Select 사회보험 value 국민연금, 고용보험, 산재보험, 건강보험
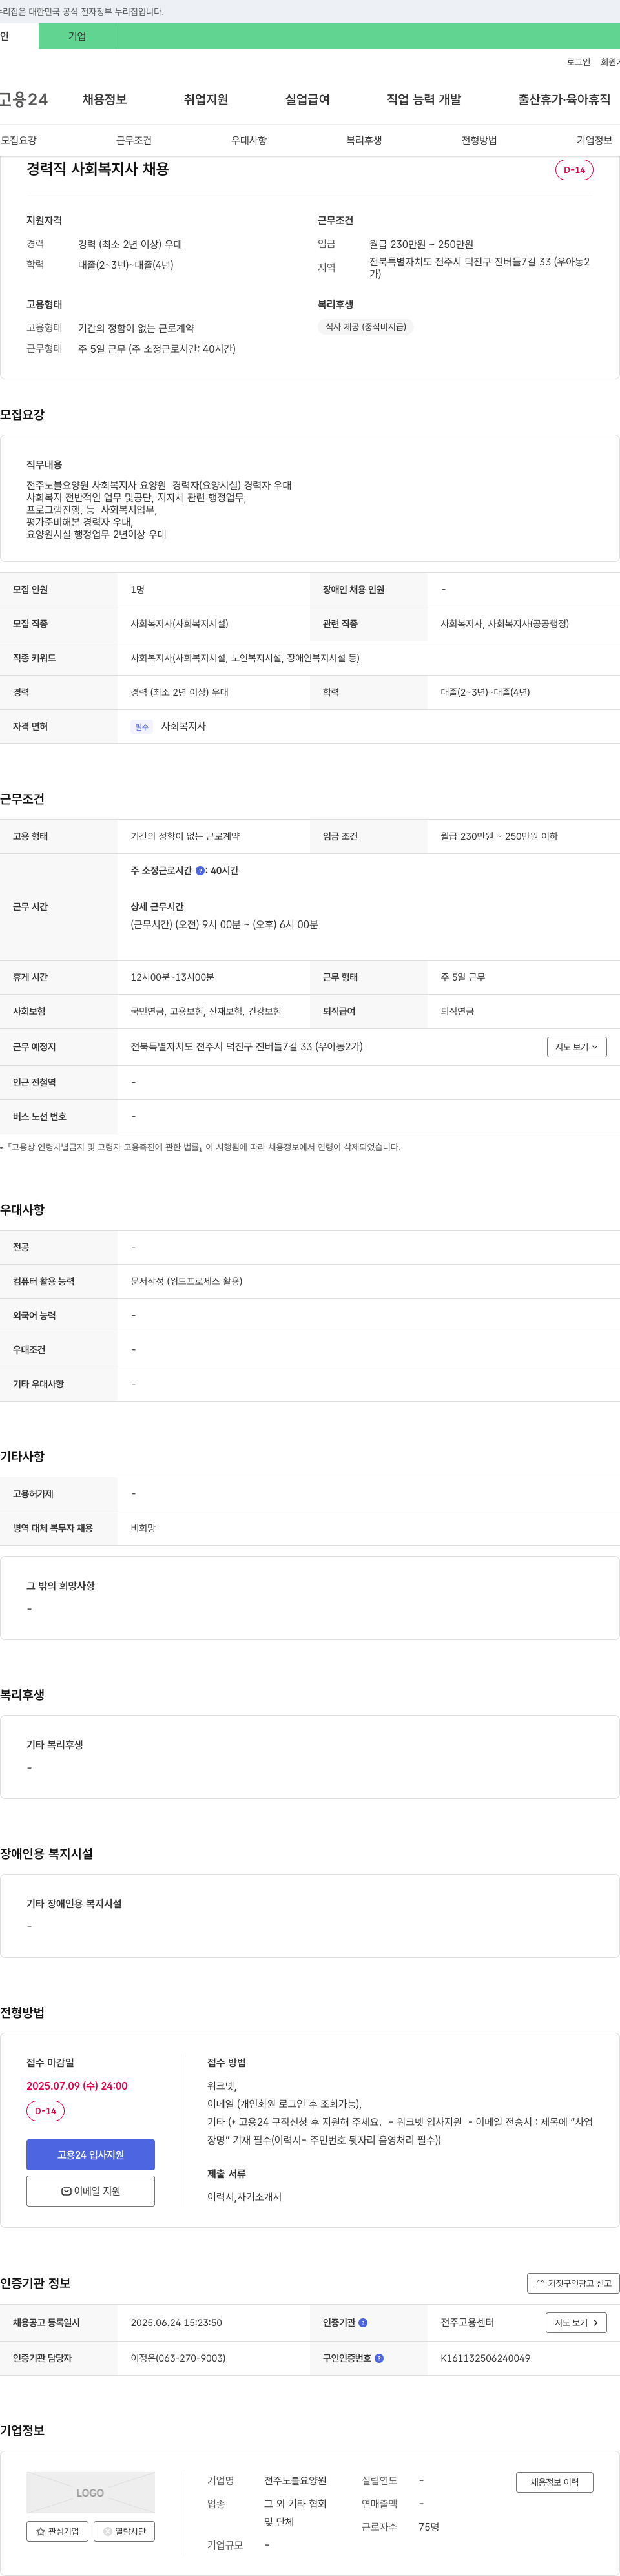 tap(206, 1011)
